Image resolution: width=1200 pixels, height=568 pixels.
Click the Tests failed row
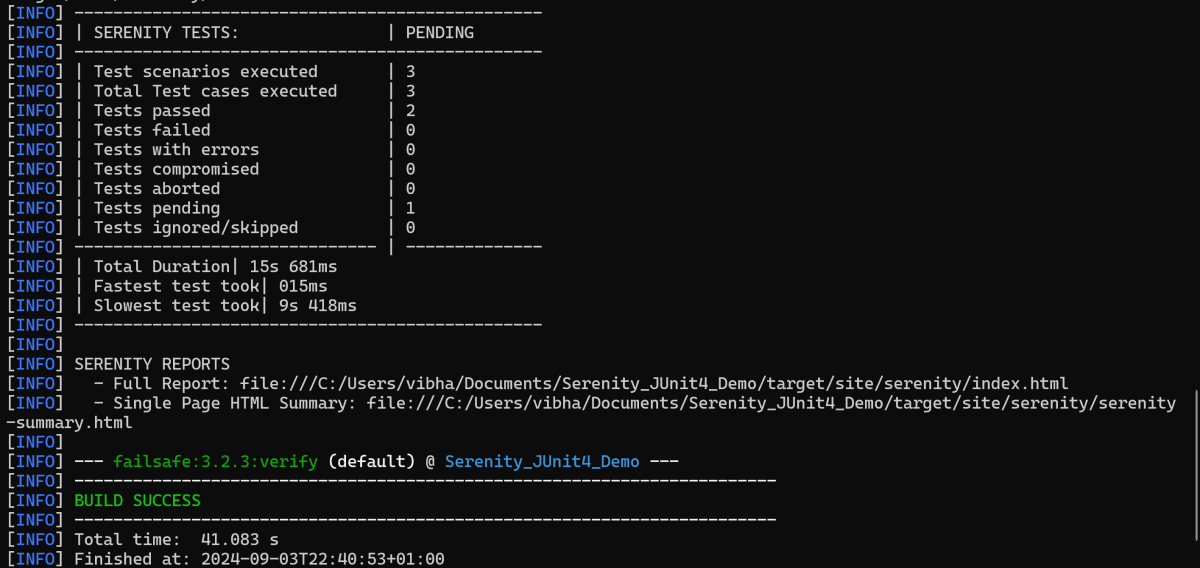point(152,130)
